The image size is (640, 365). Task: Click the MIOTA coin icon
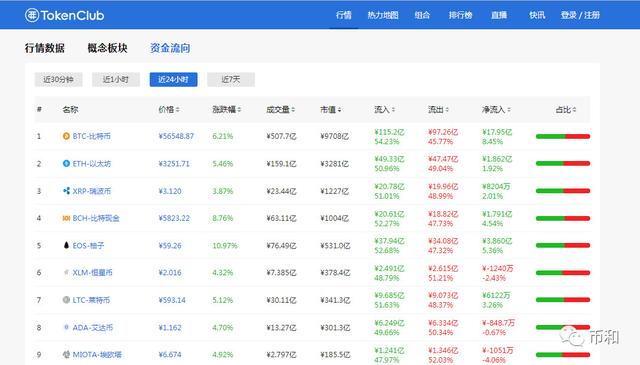66,354
